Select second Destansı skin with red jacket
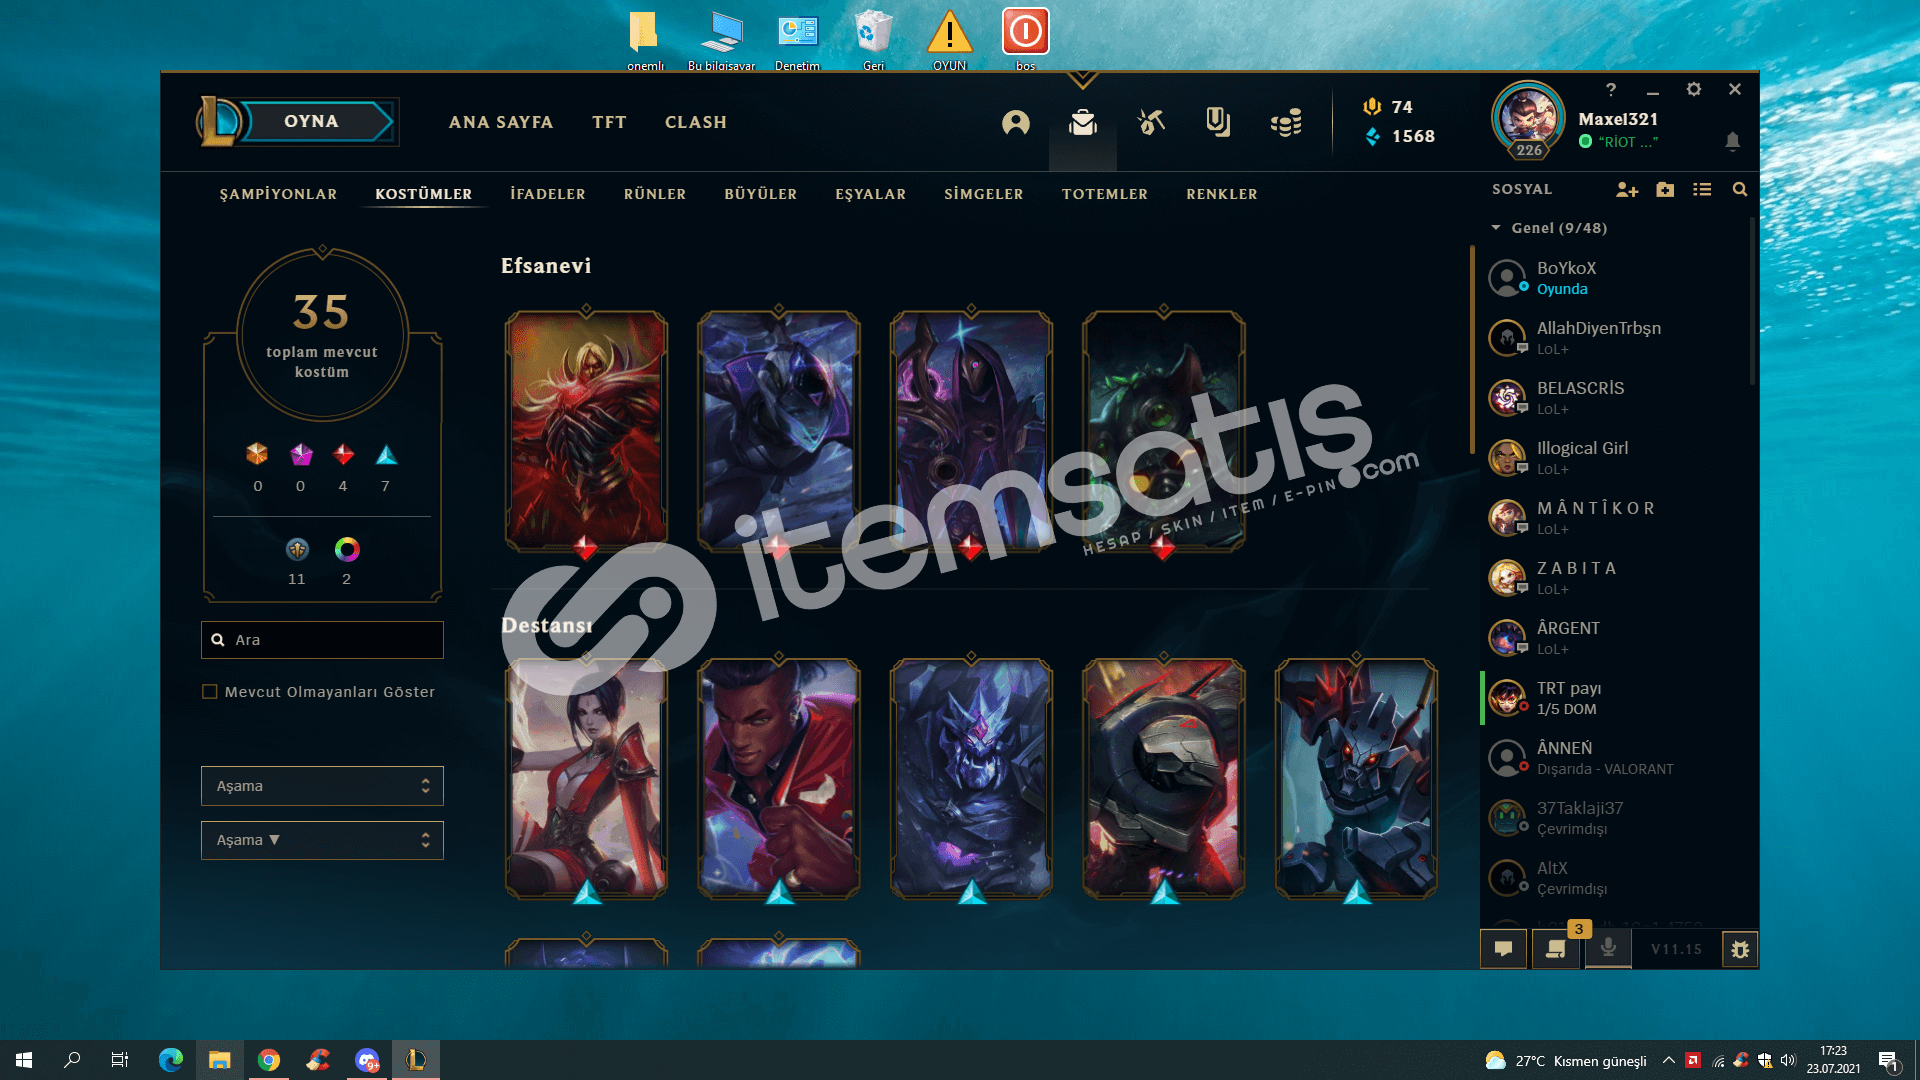Screen dimensions: 1920x1080 click(x=779, y=778)
